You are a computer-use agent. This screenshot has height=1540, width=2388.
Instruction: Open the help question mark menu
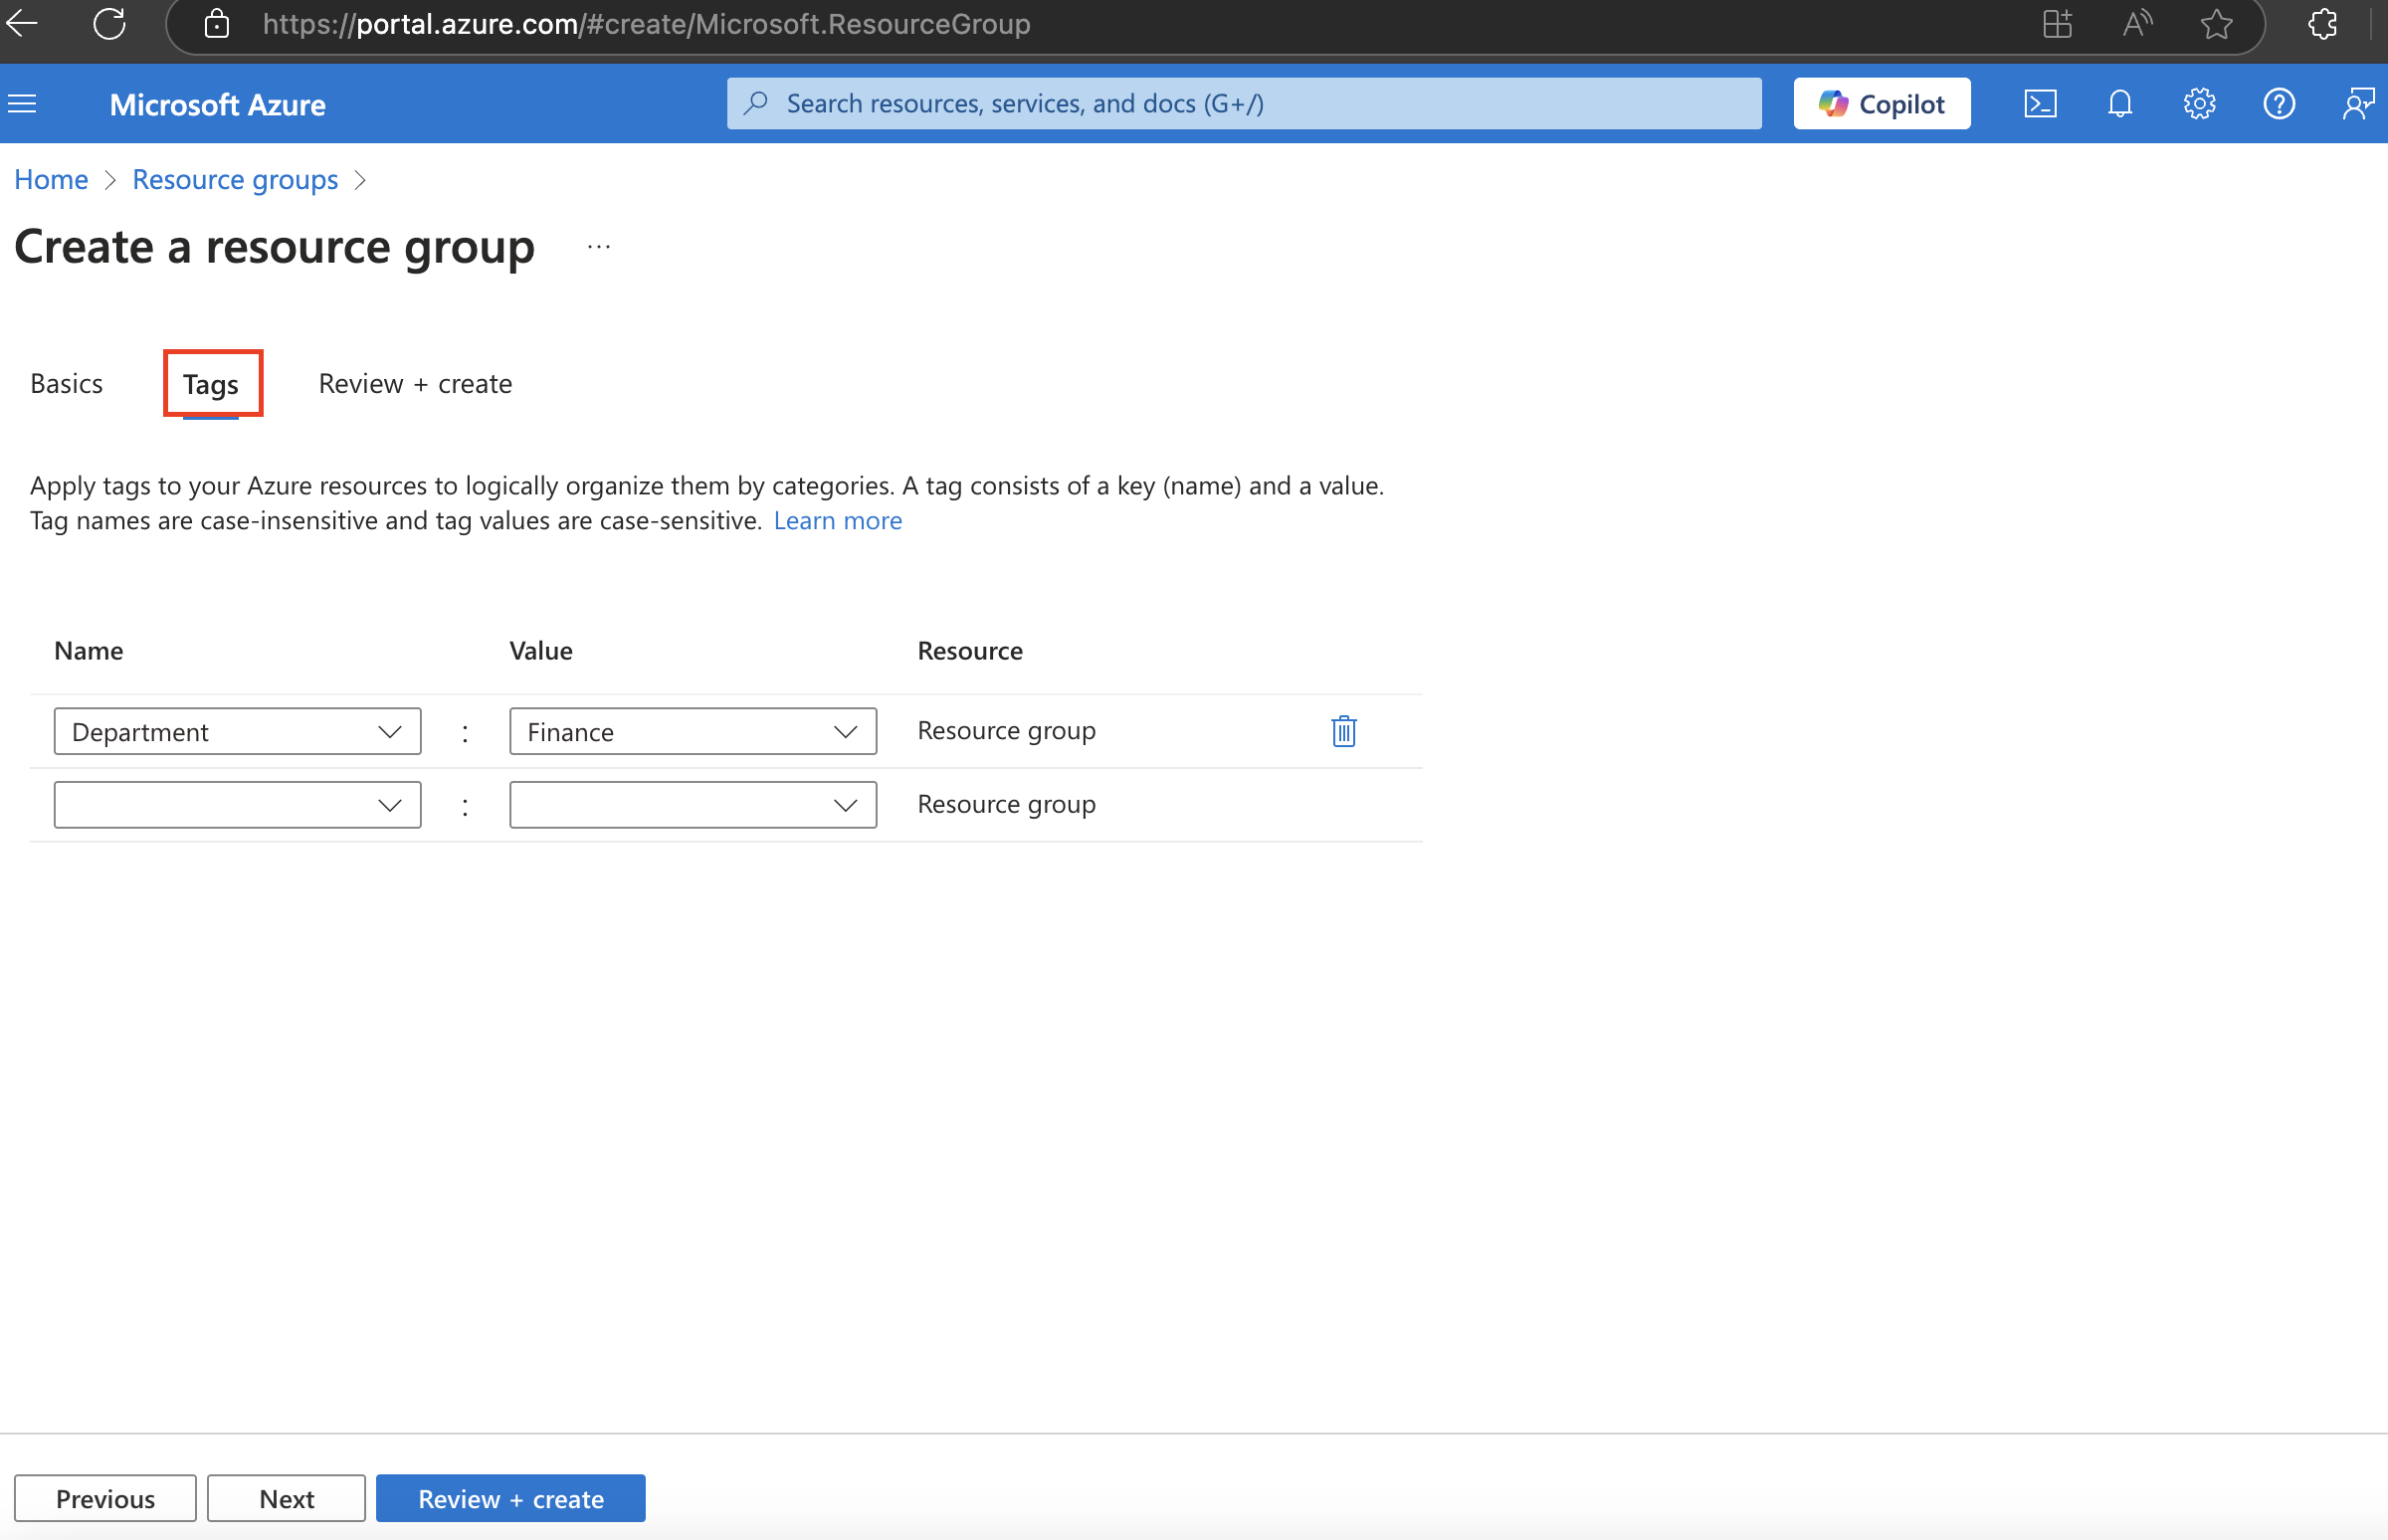(x=2278, y=104)
